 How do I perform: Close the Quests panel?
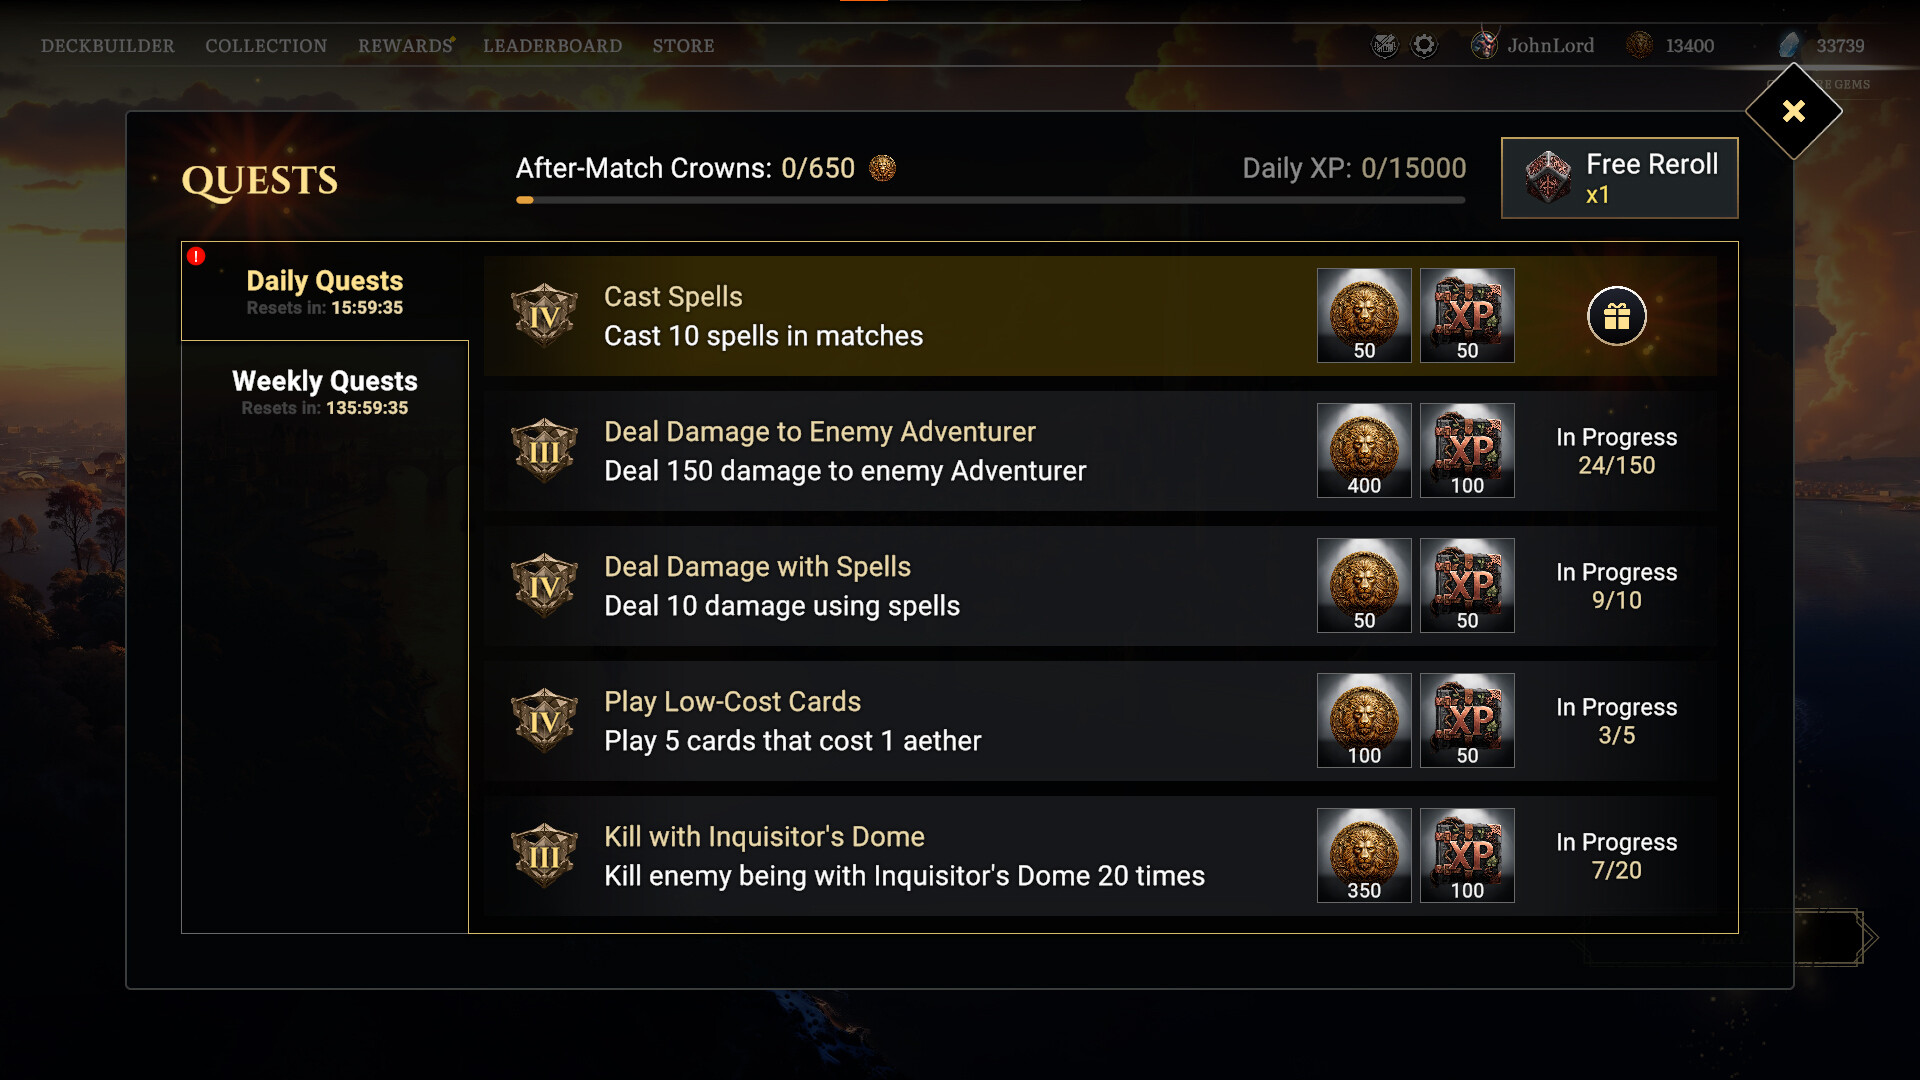(x=1793, y=111)
